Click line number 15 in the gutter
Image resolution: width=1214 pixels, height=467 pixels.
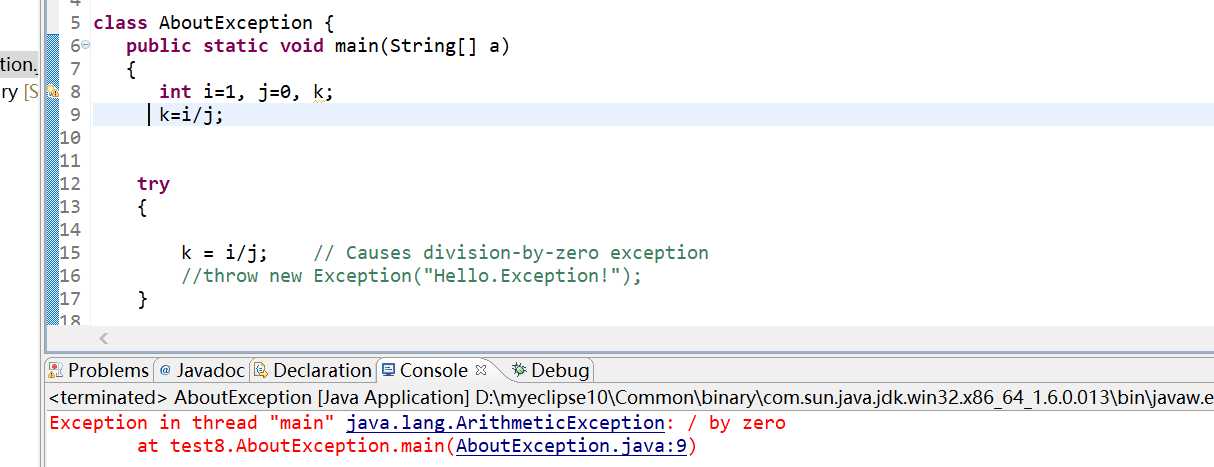click(x=70, y=253)
